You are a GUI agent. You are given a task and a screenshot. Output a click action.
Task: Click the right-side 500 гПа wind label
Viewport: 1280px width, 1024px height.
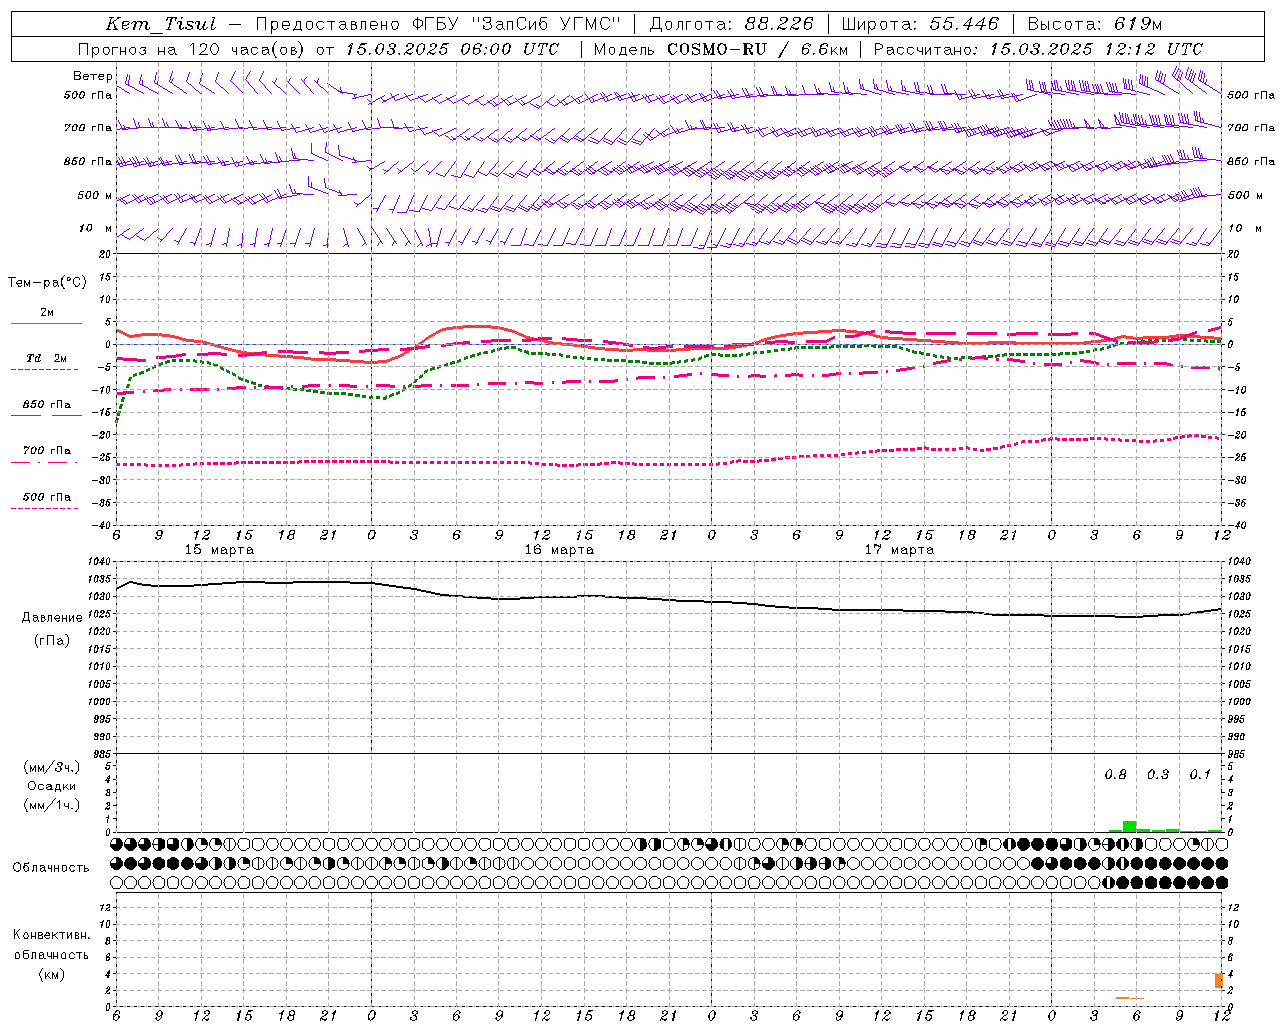click(x=1251, y=95)
